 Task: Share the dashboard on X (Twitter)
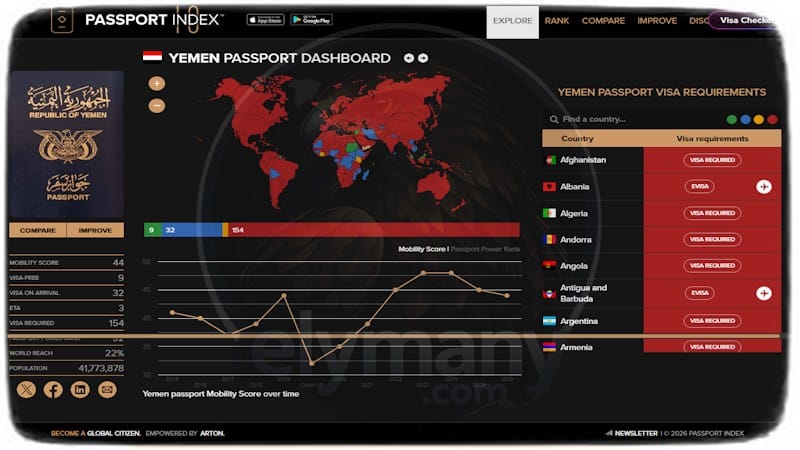click(26, 390)
